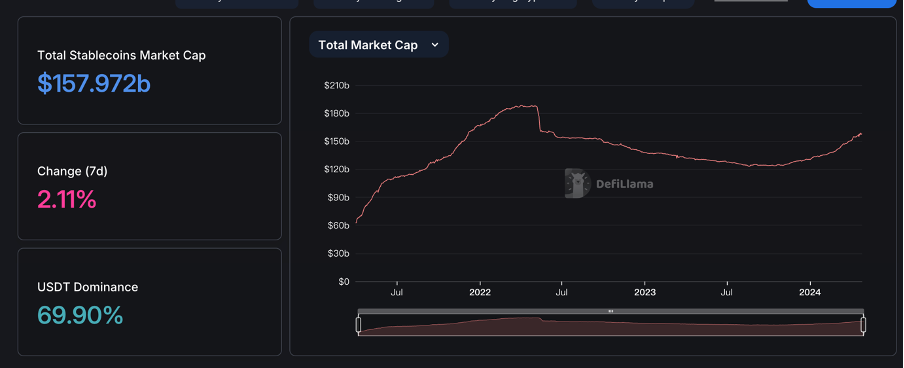
Task: Grab the right handle of the range selector
Action: coord(863,325)
